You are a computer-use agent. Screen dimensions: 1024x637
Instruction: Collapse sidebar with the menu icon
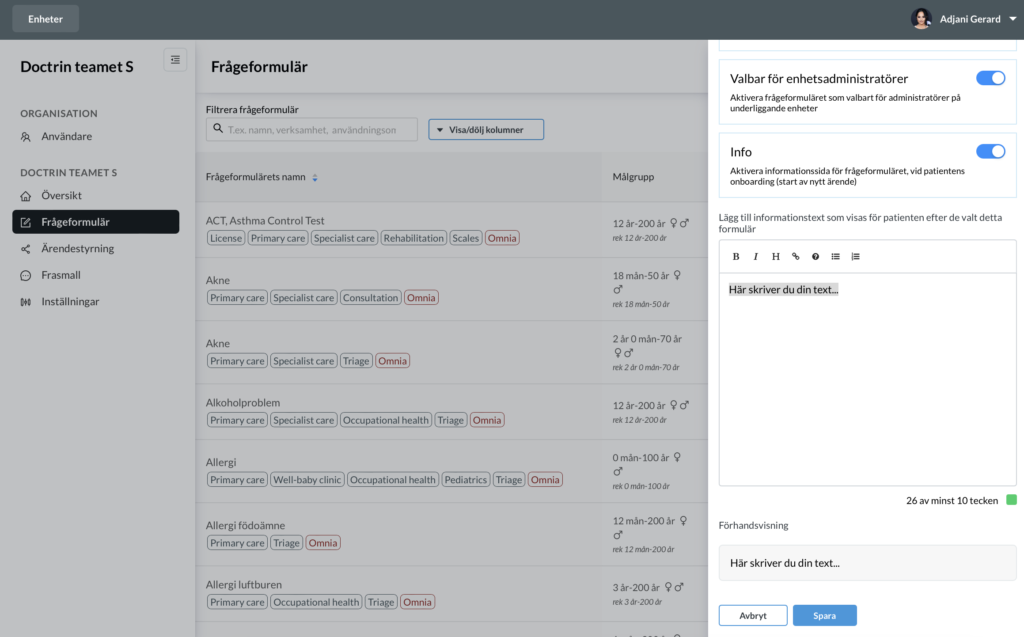click(x=175, y=60)
